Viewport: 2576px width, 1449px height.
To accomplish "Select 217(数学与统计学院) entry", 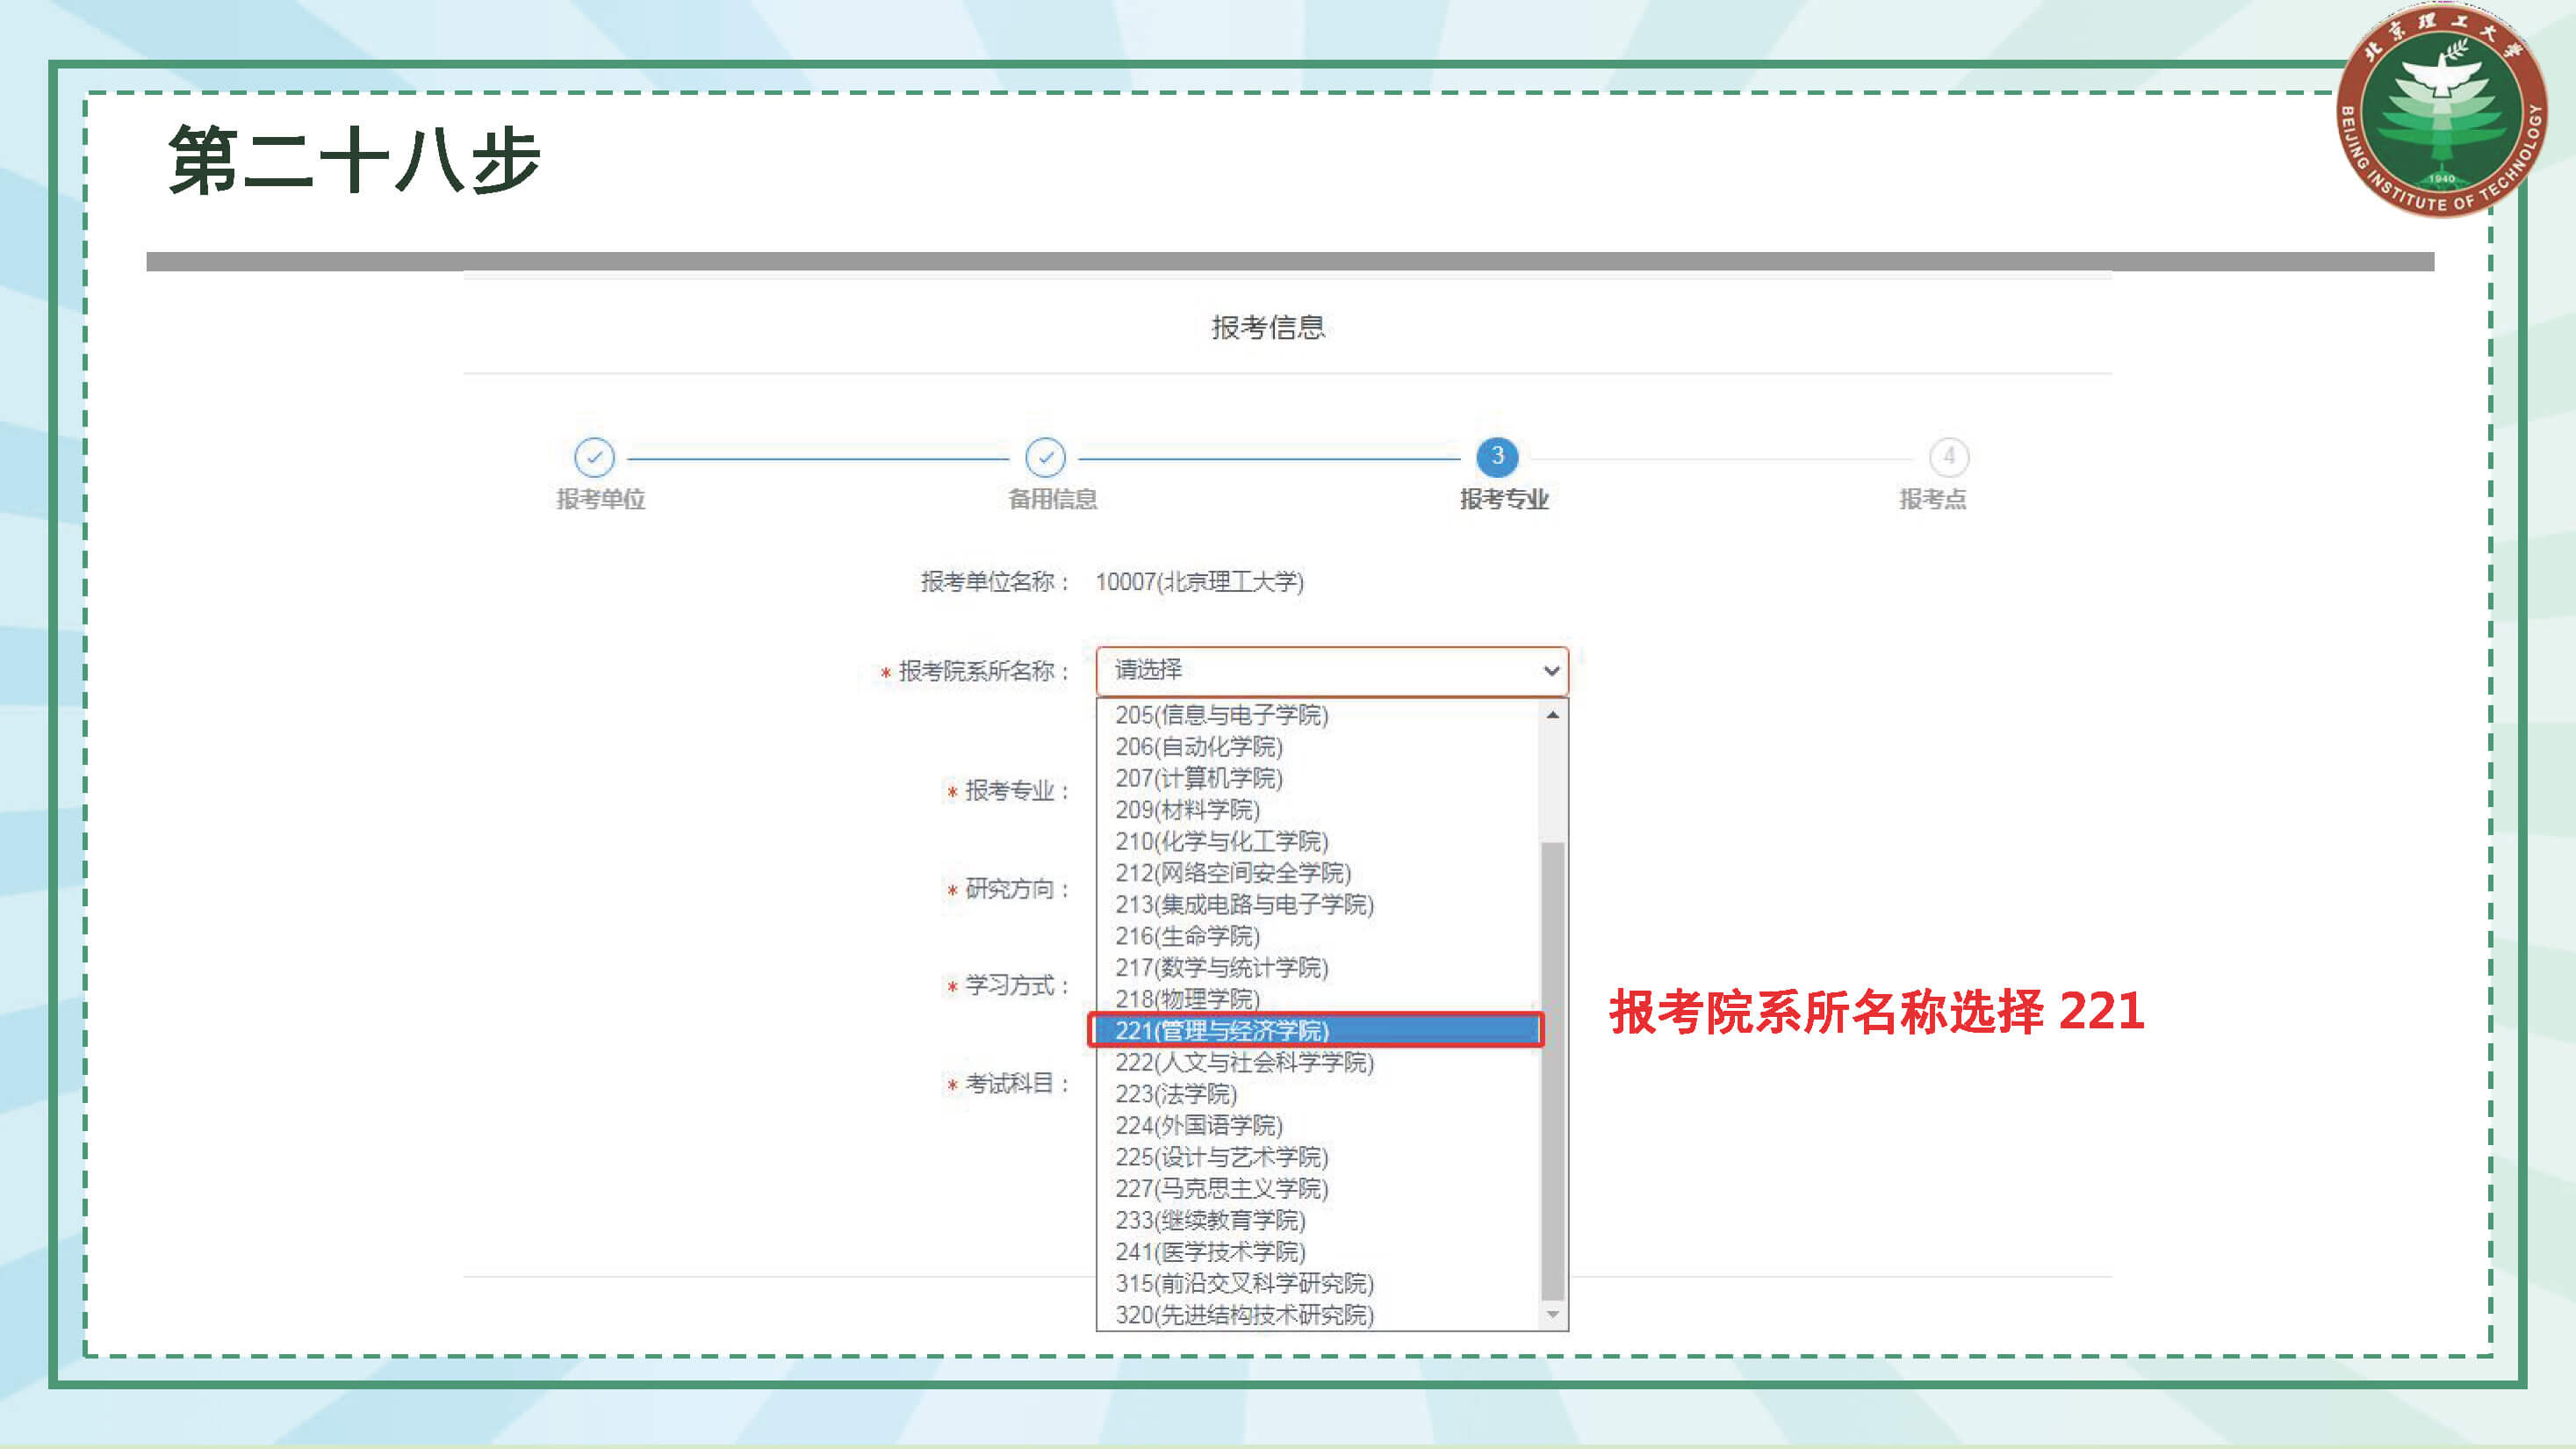I will tap(1222, 967).
